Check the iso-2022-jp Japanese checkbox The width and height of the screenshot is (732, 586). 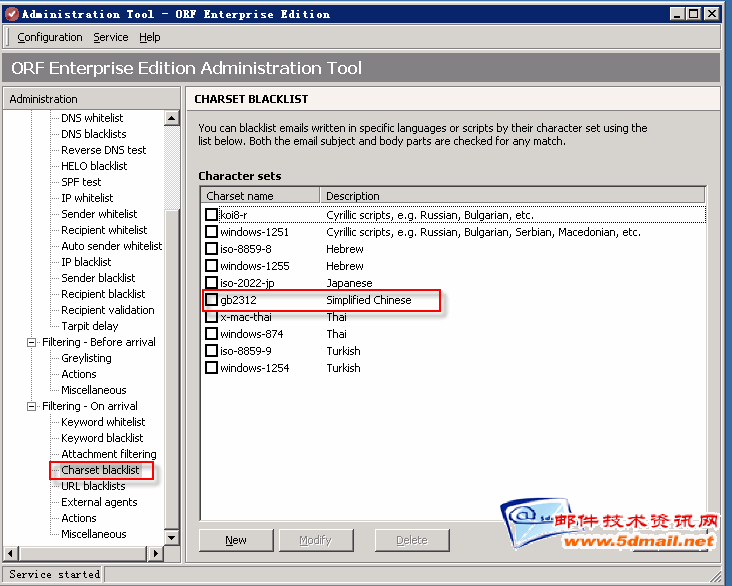tap(211, 283)
